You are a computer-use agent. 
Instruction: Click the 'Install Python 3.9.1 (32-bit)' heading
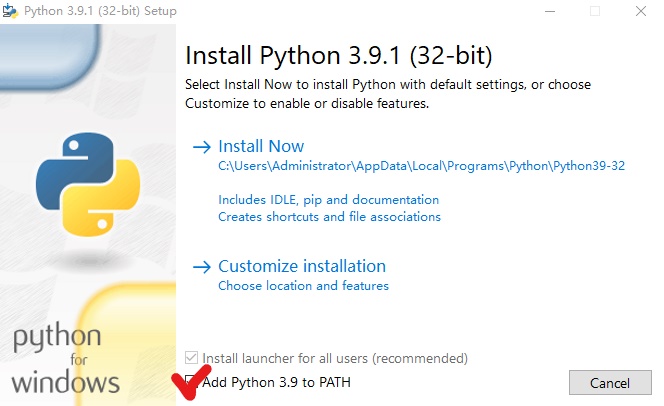tap(339, 55)
